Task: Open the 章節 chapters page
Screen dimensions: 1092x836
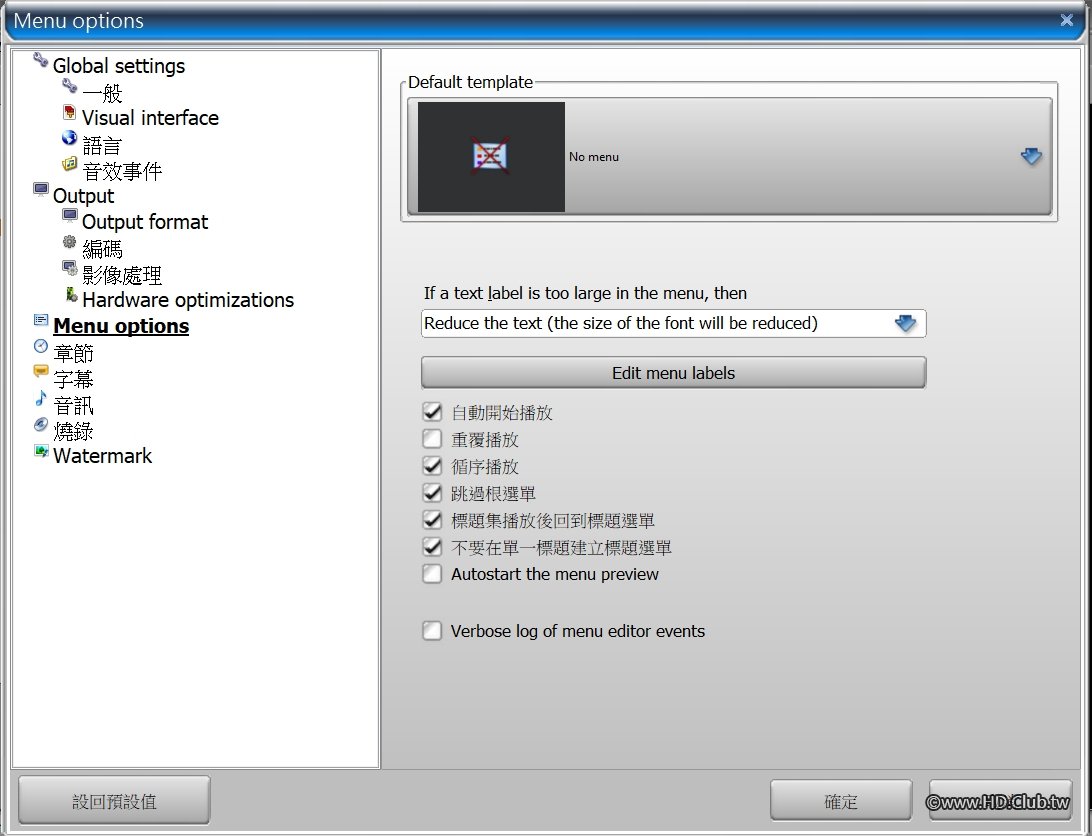Action: (x=73, y=353)
